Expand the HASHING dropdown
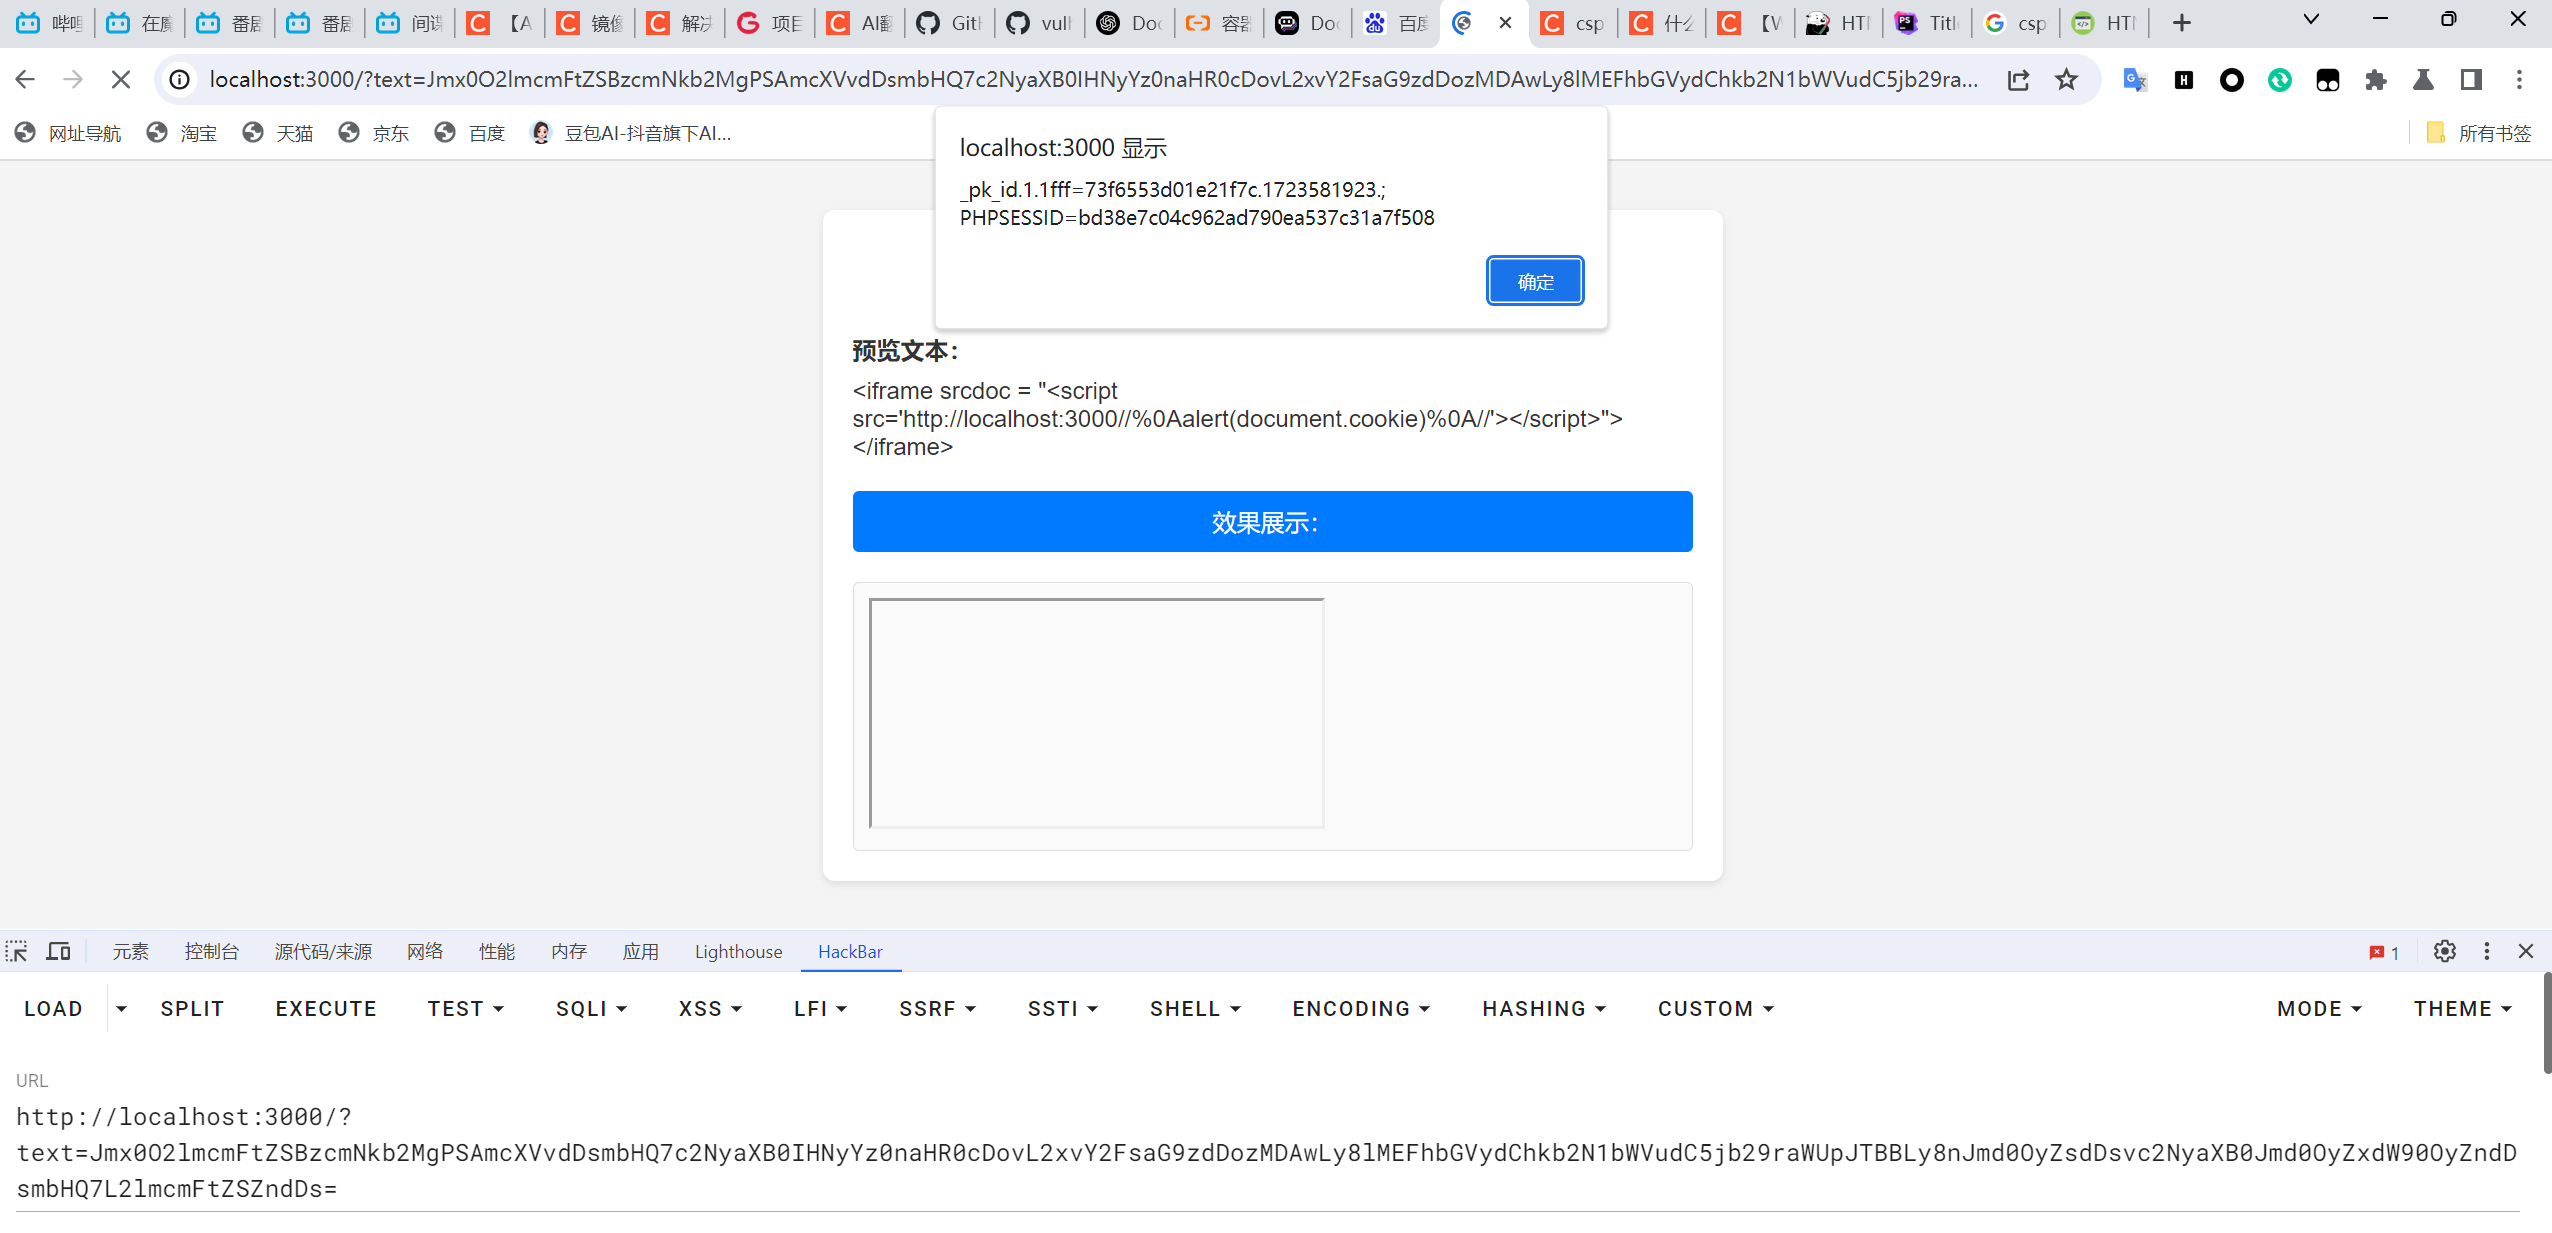Screen dimensions: 2552x1233 coord(1544,1009)
